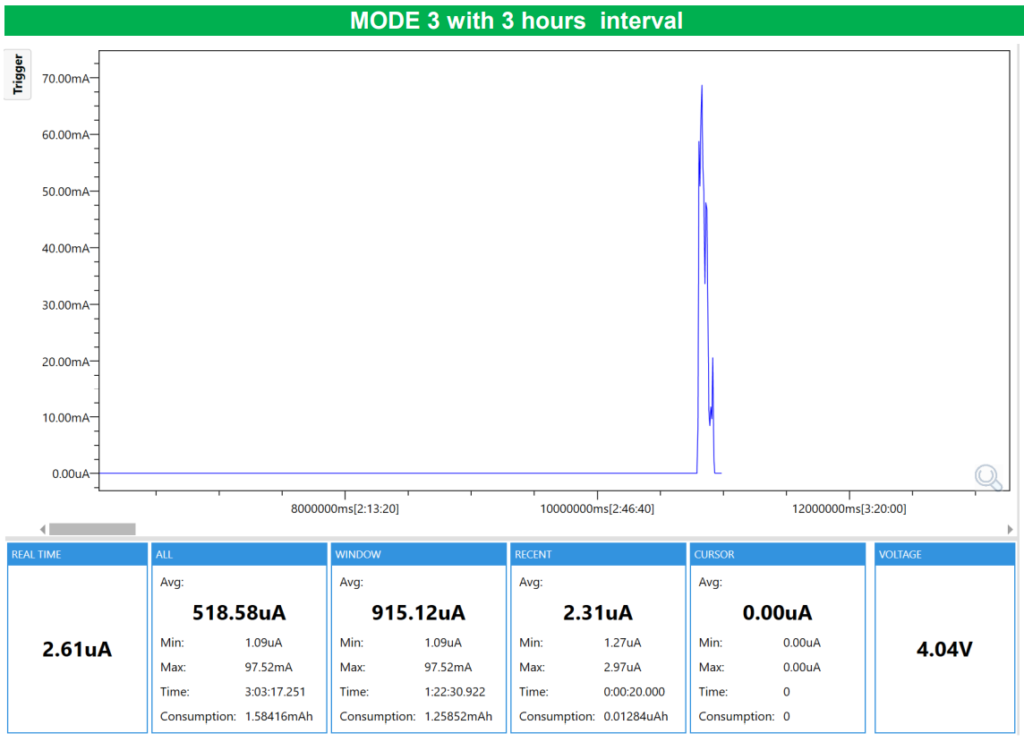Click the 2.61uA real-time current value
The image size is (1024, 742).
coord(77,649)
